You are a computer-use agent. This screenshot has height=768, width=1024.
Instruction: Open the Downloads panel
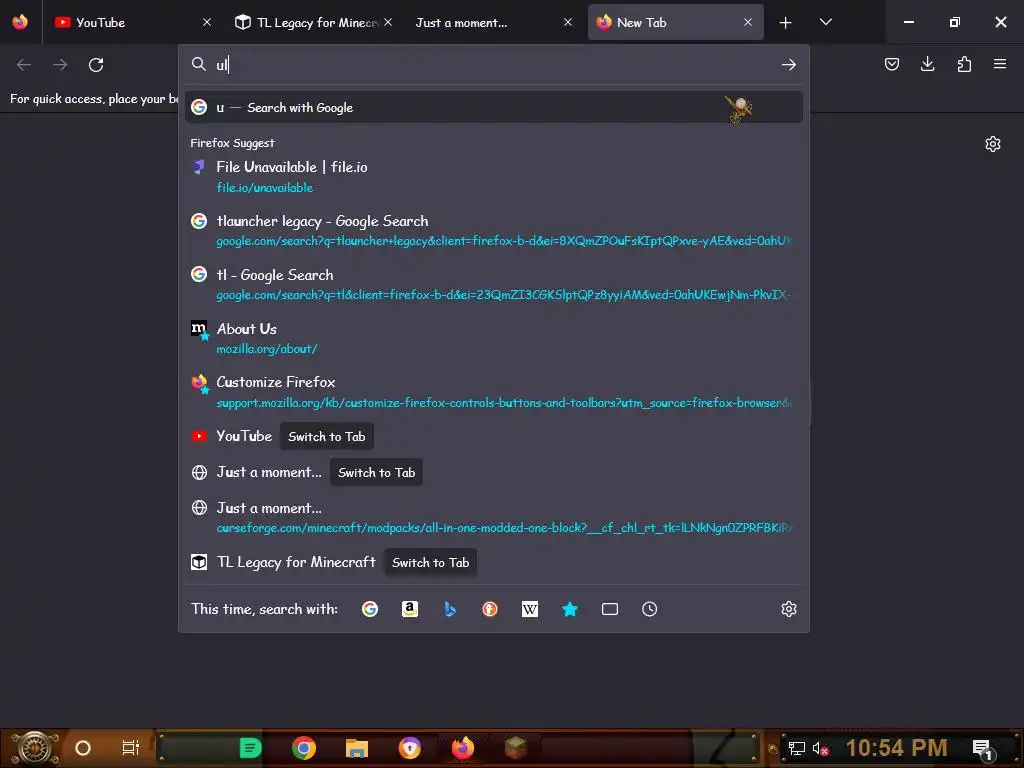point(927,64)
